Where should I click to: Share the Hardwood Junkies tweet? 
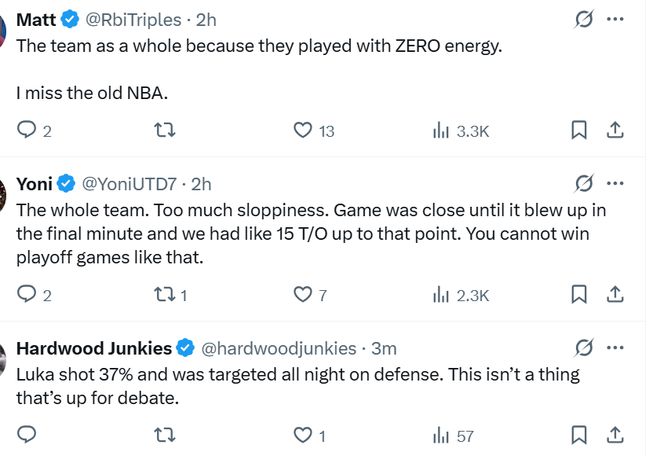click(616, 435)
